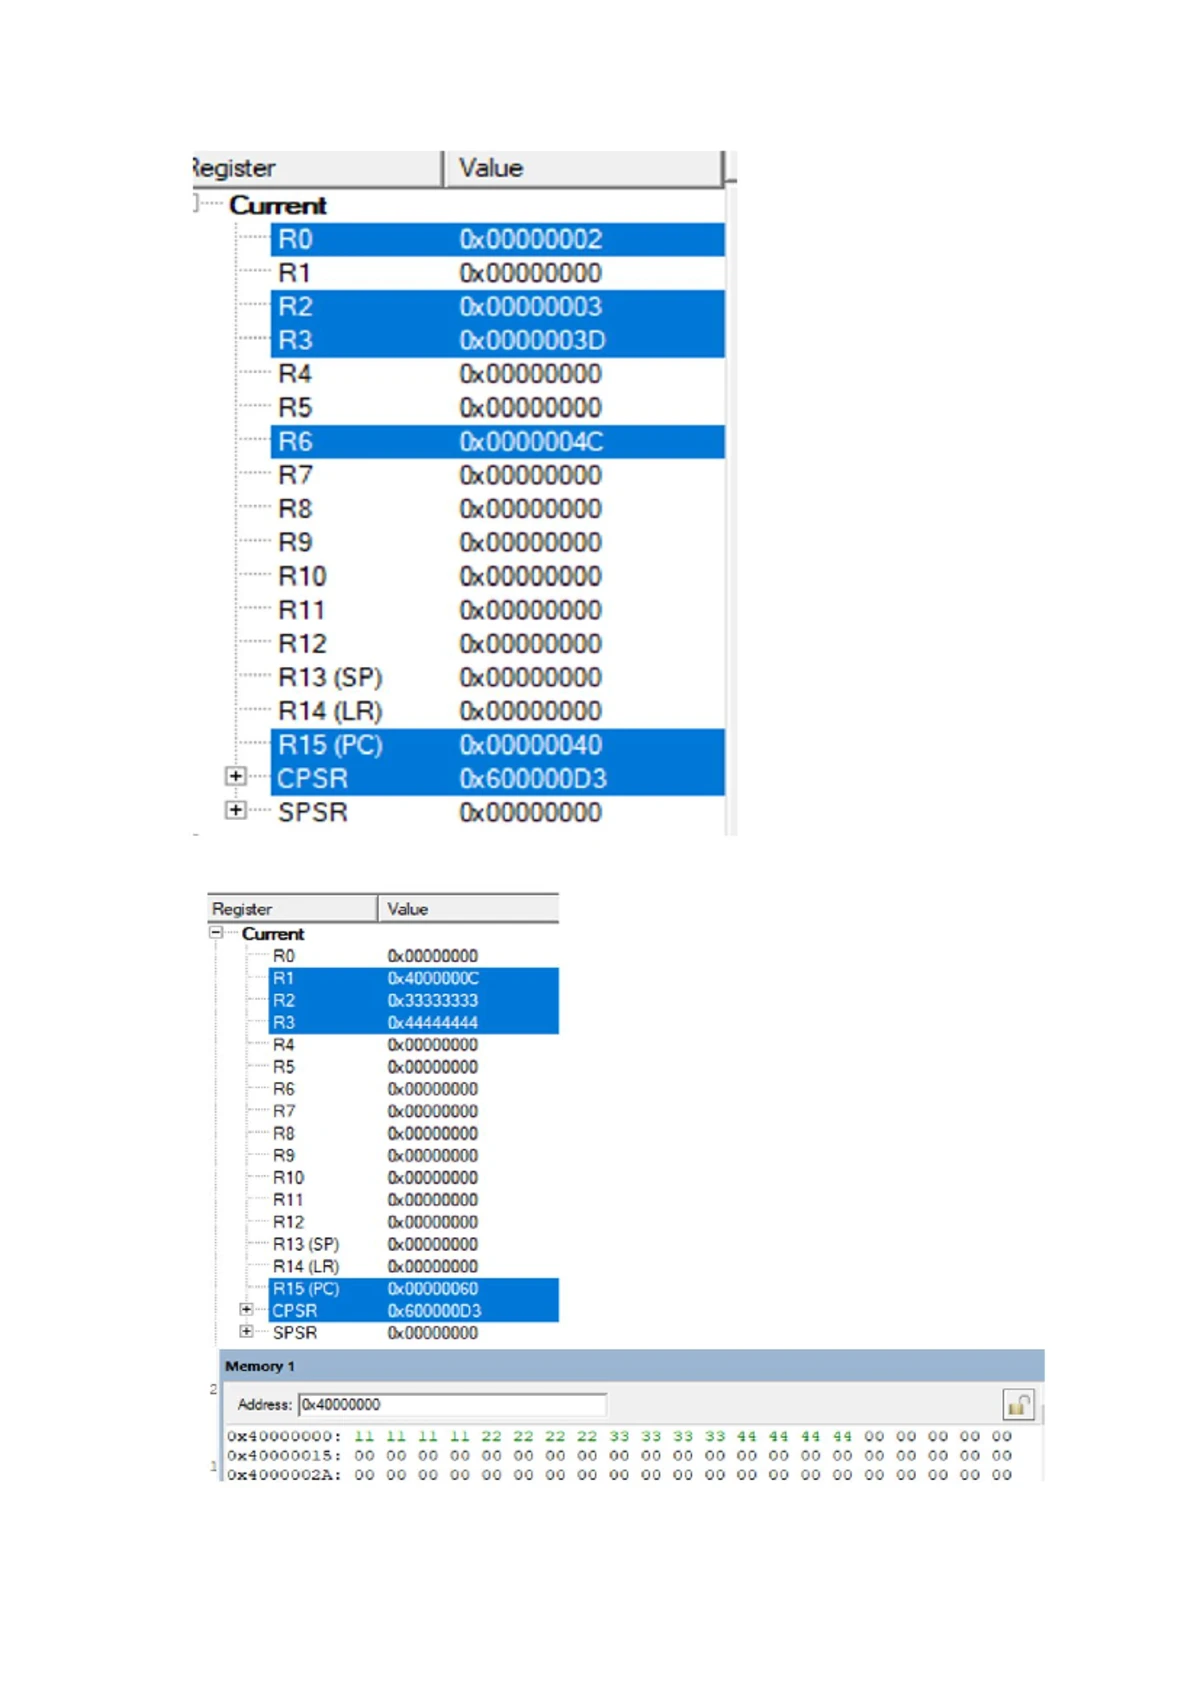This screenshot has width=1200, height=1696.
Task: Click value 0x0000003D in R3 row
Action: (x=532, y=340)
